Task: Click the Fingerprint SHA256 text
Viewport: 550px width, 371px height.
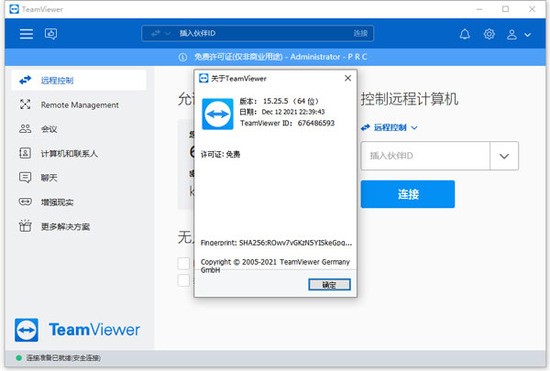Action: click(x=276, y=243)
